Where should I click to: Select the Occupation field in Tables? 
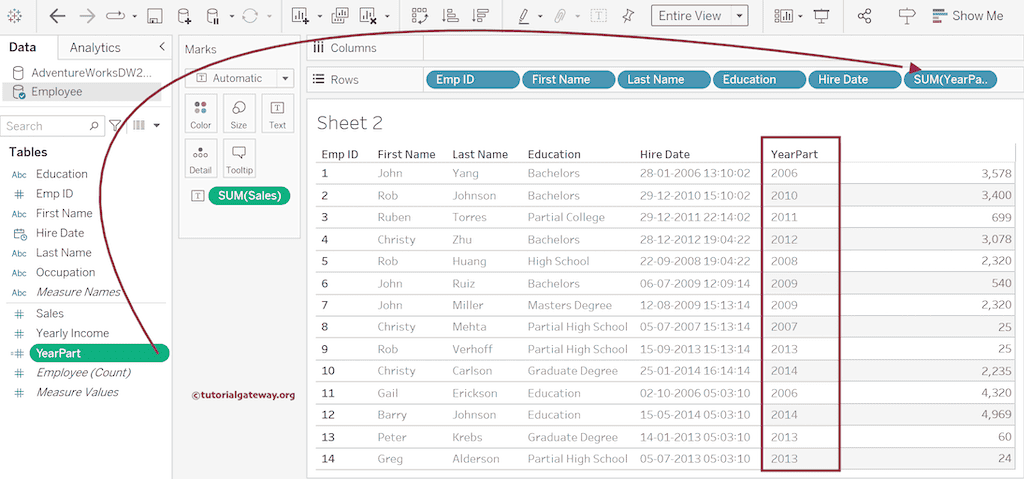pos(65,272)
